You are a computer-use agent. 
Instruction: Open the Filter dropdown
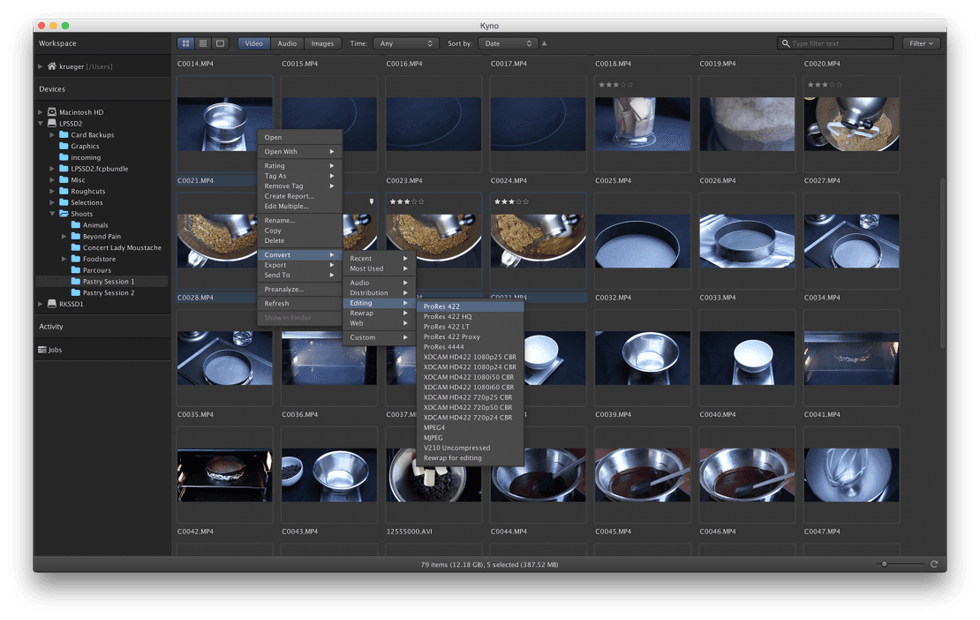pyautogui.click(x=921, y=43)
